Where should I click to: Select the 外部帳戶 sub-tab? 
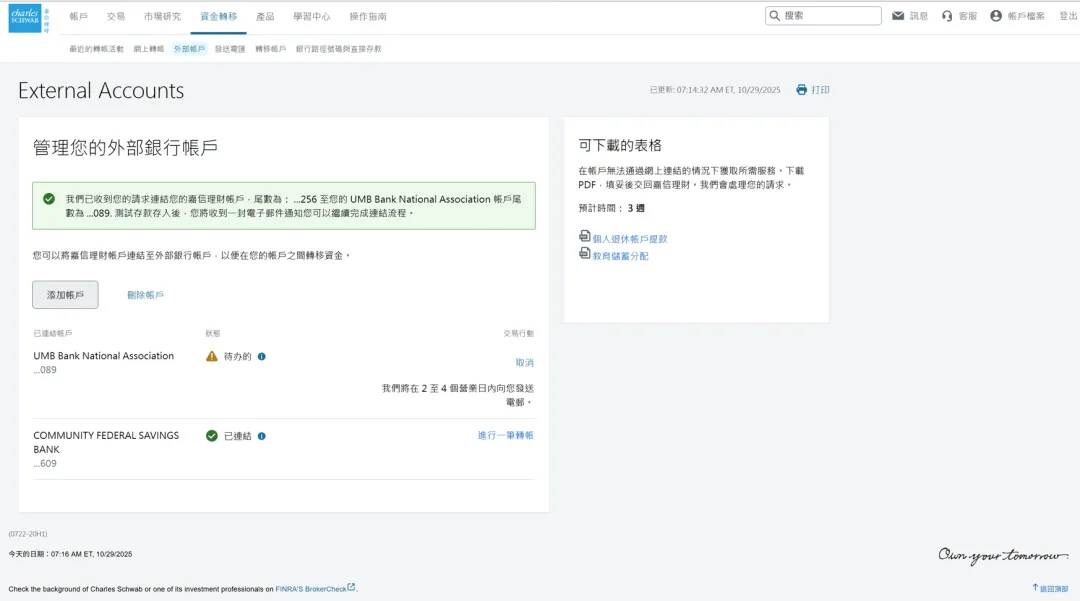tap(189, 49)
